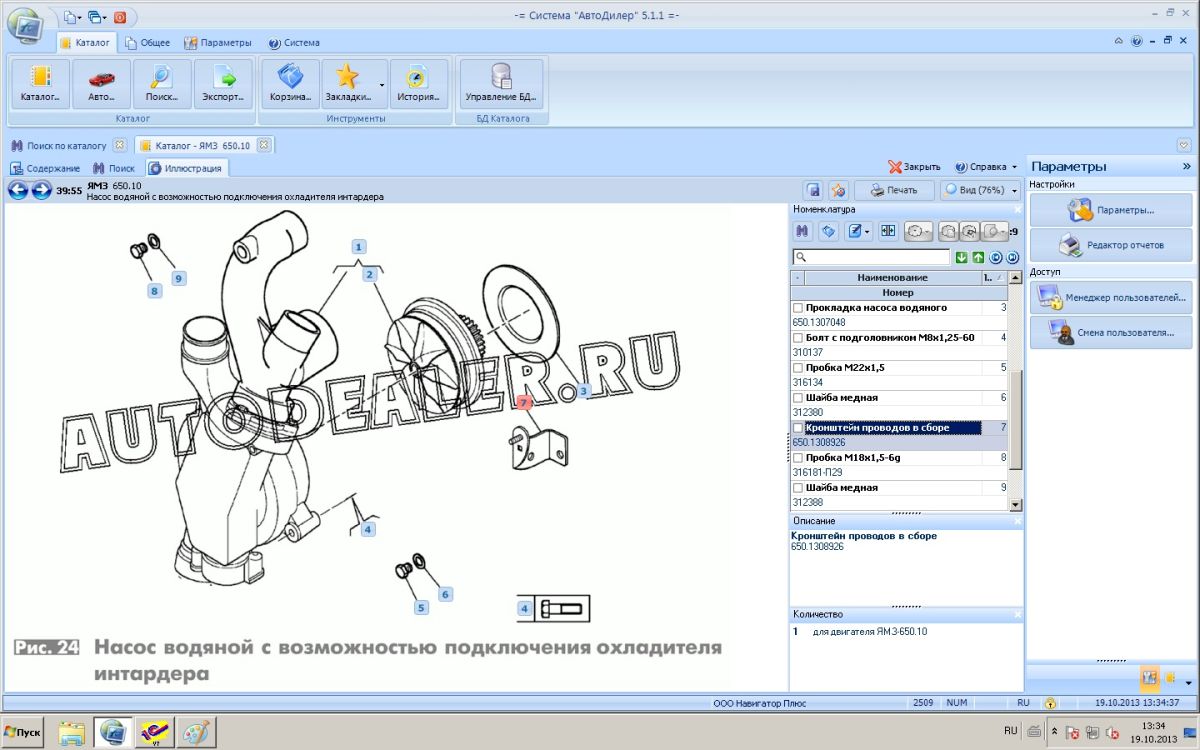This screenshot has height=750, width=1200.
Task: Switch to the Общее ribbon tab
Action: [x=147, y=43]
